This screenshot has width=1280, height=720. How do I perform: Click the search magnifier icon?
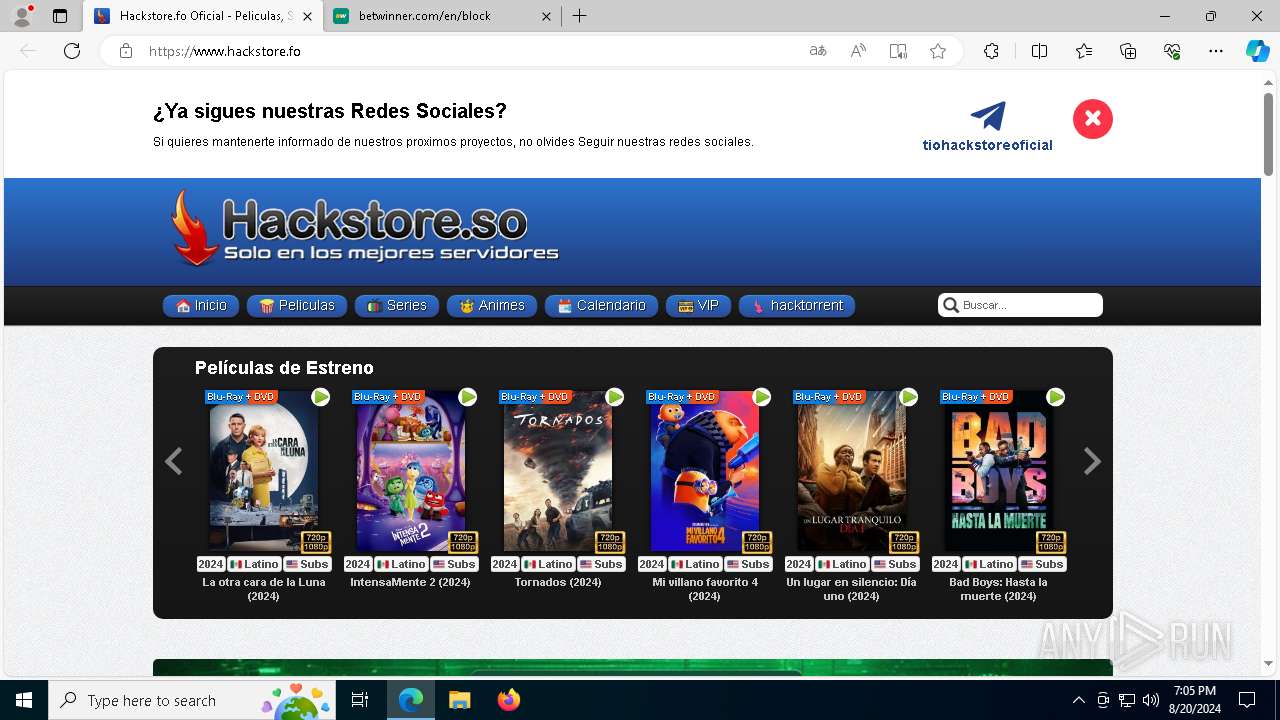(951, 305)
